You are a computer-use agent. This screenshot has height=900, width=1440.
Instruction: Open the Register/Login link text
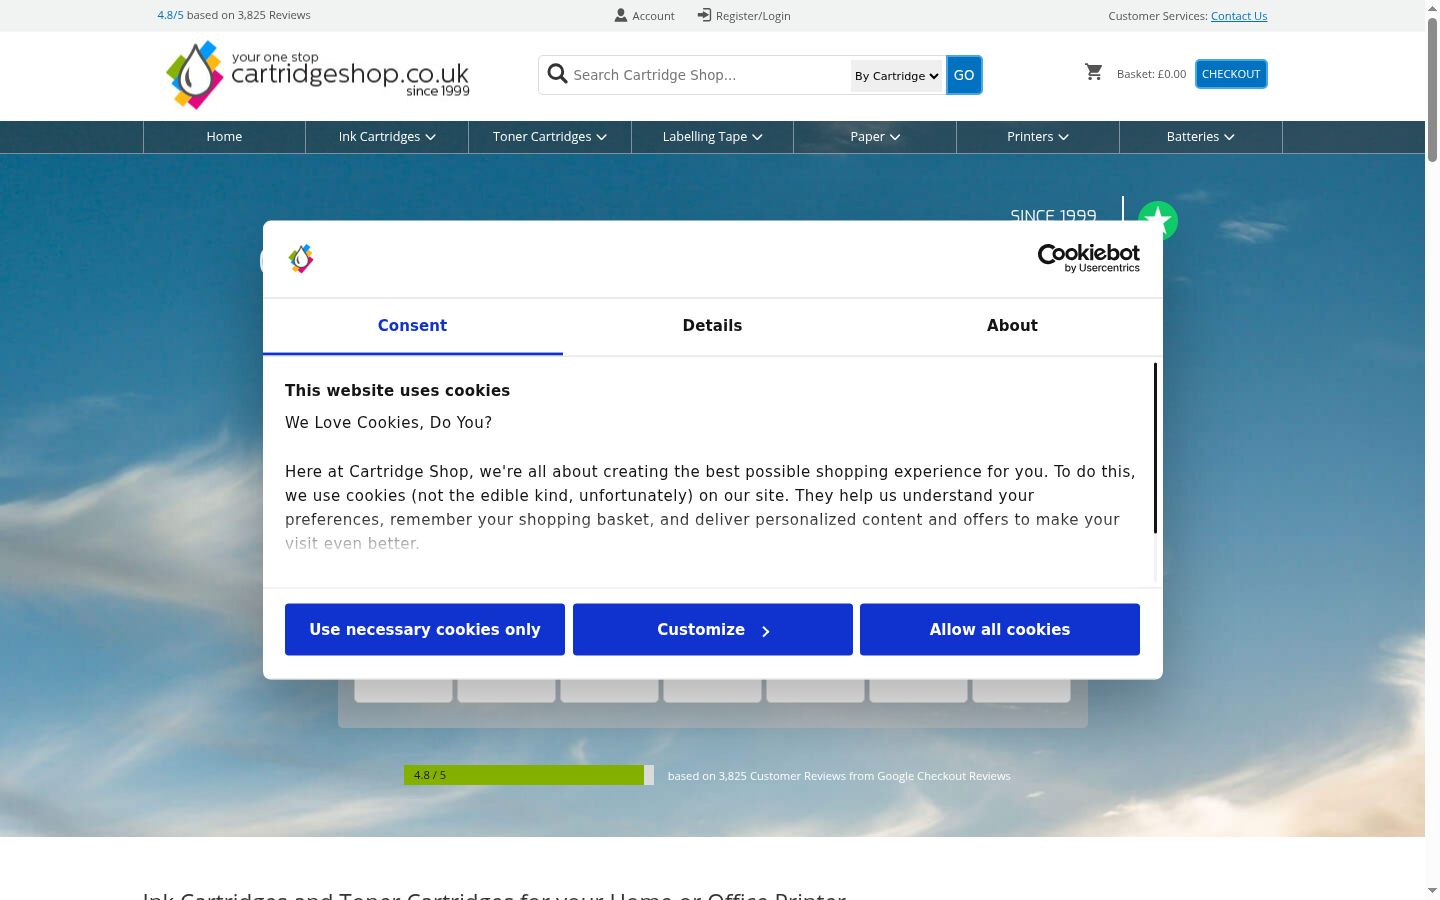tap(753, 16)
